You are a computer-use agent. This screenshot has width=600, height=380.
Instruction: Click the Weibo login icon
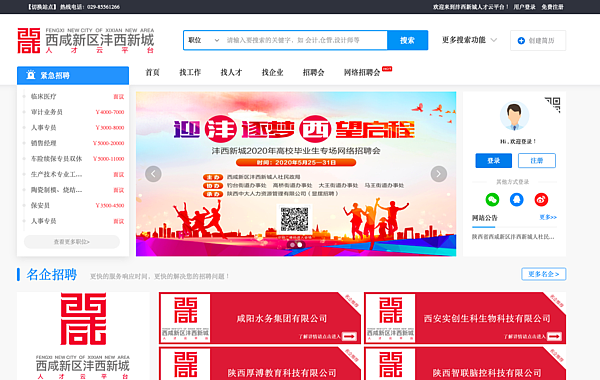[541, 199]
